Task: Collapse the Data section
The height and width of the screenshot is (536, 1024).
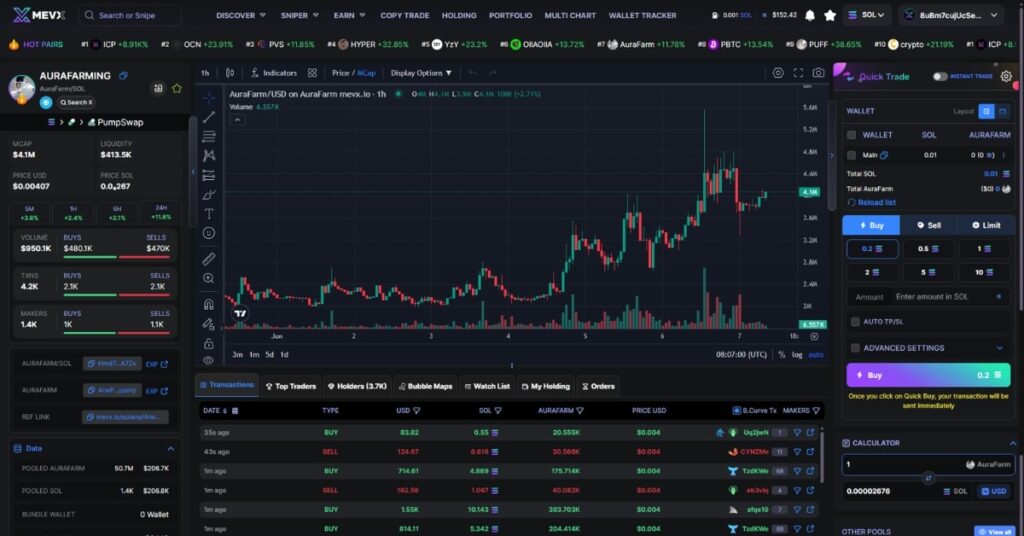Action: pos(170,449)
